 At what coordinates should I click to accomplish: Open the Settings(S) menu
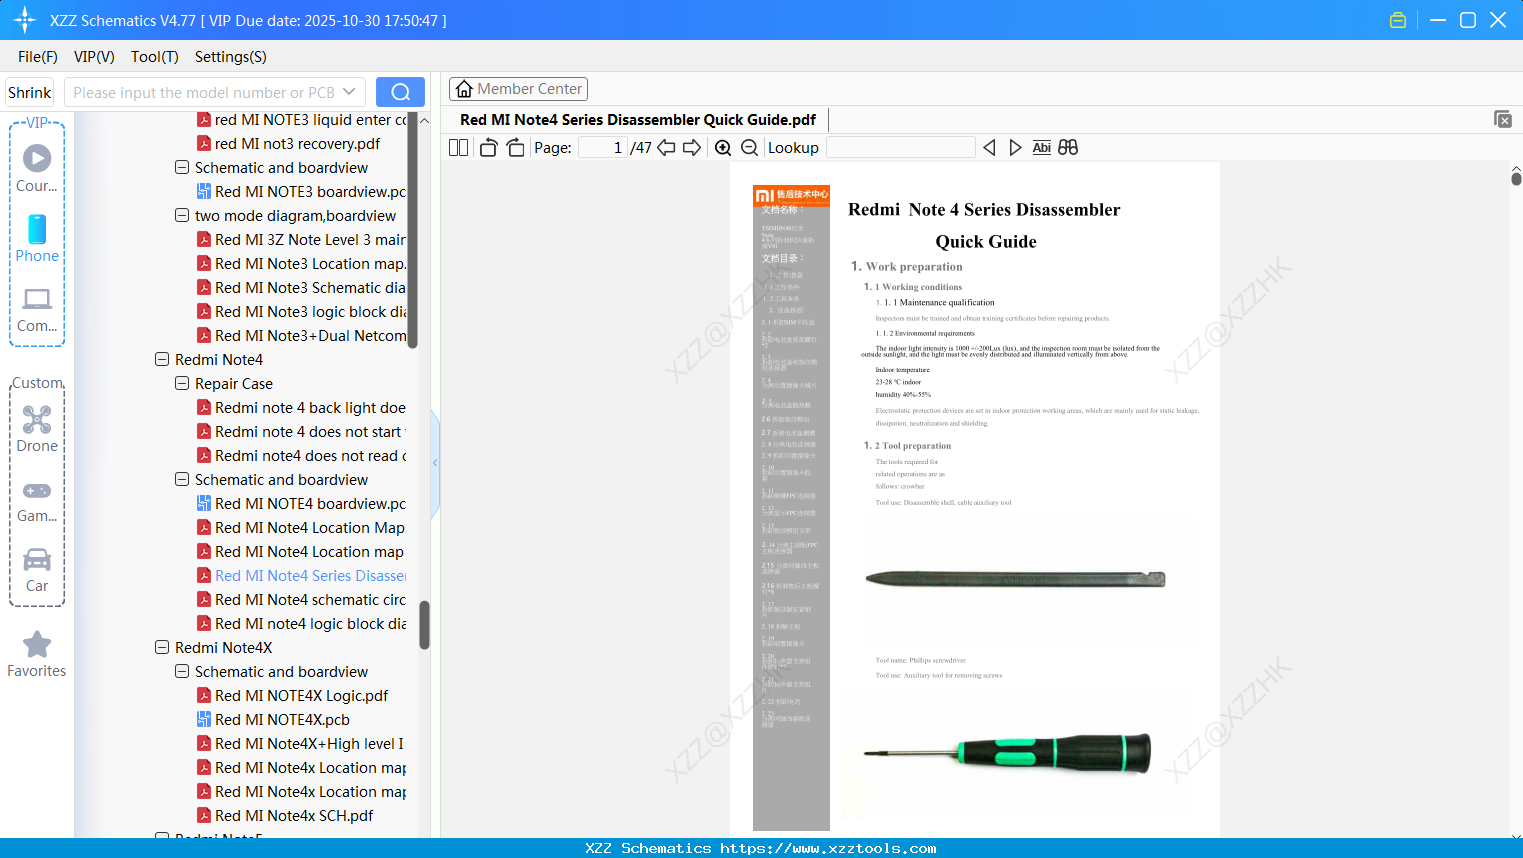(230, 57)
